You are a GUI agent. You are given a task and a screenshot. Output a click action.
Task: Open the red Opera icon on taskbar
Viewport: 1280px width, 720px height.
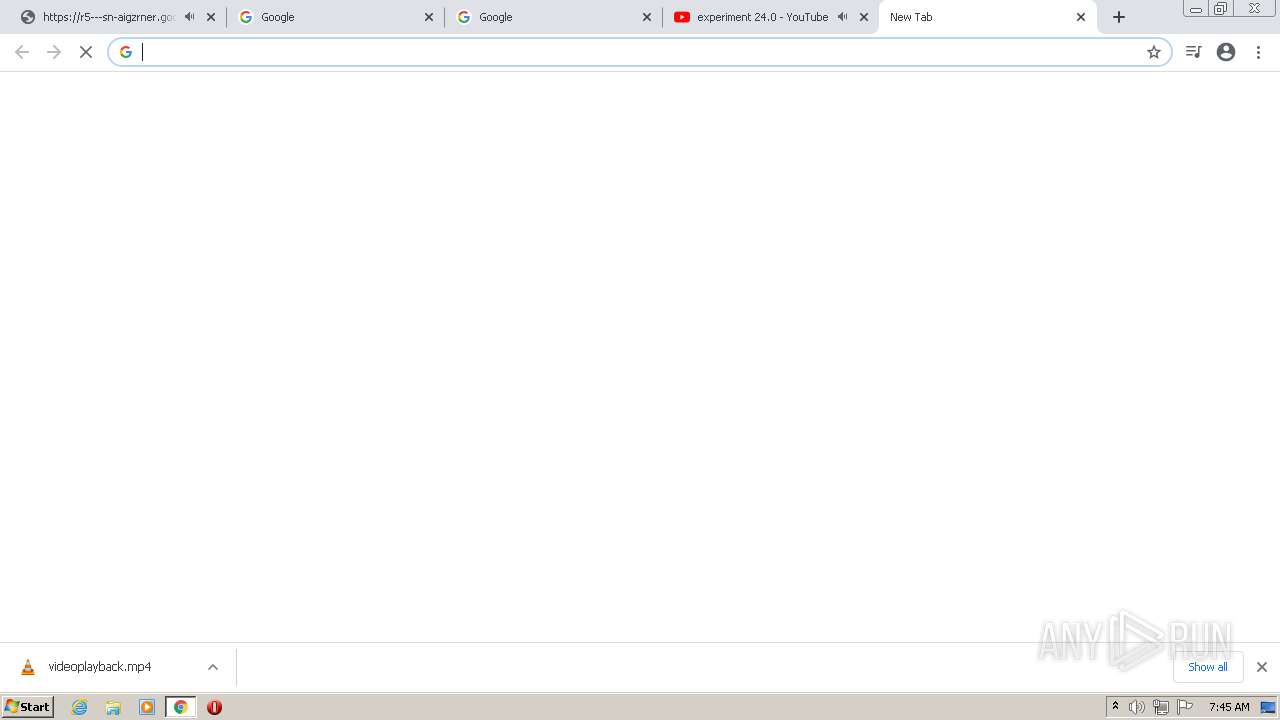click(x=214, y=707)
